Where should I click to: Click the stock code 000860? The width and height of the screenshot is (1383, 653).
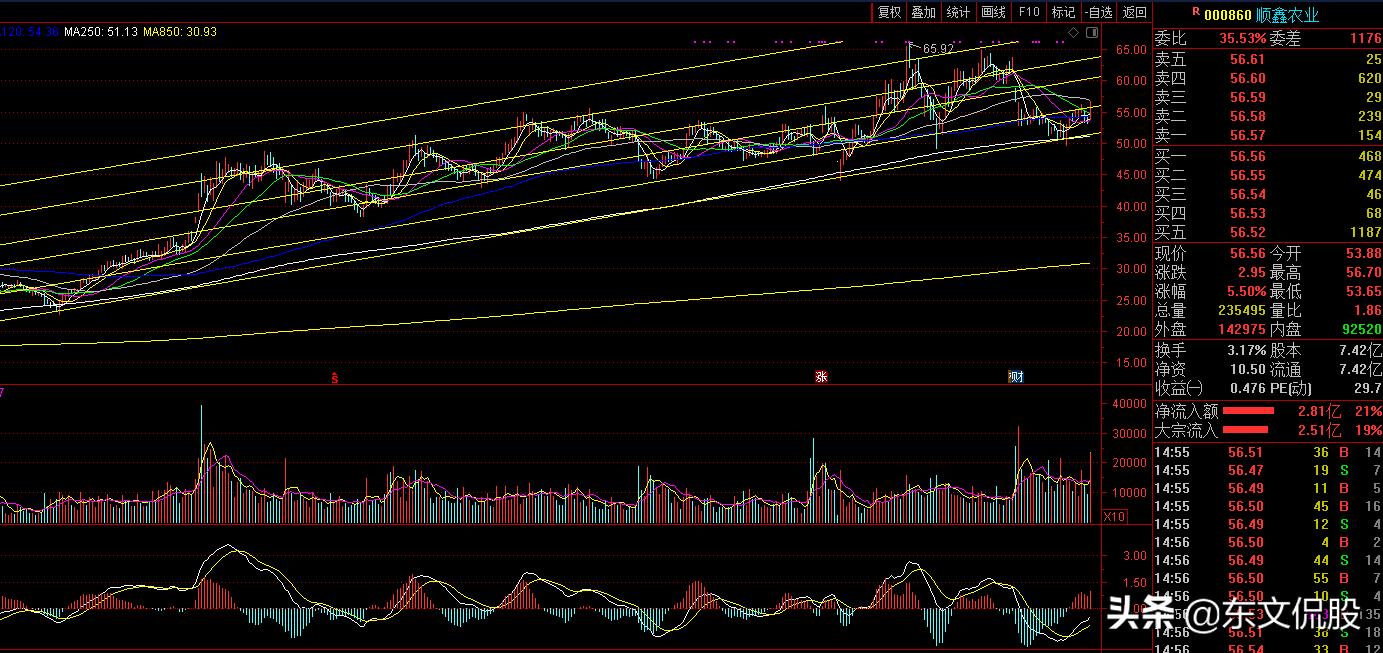coord(1228,15)
